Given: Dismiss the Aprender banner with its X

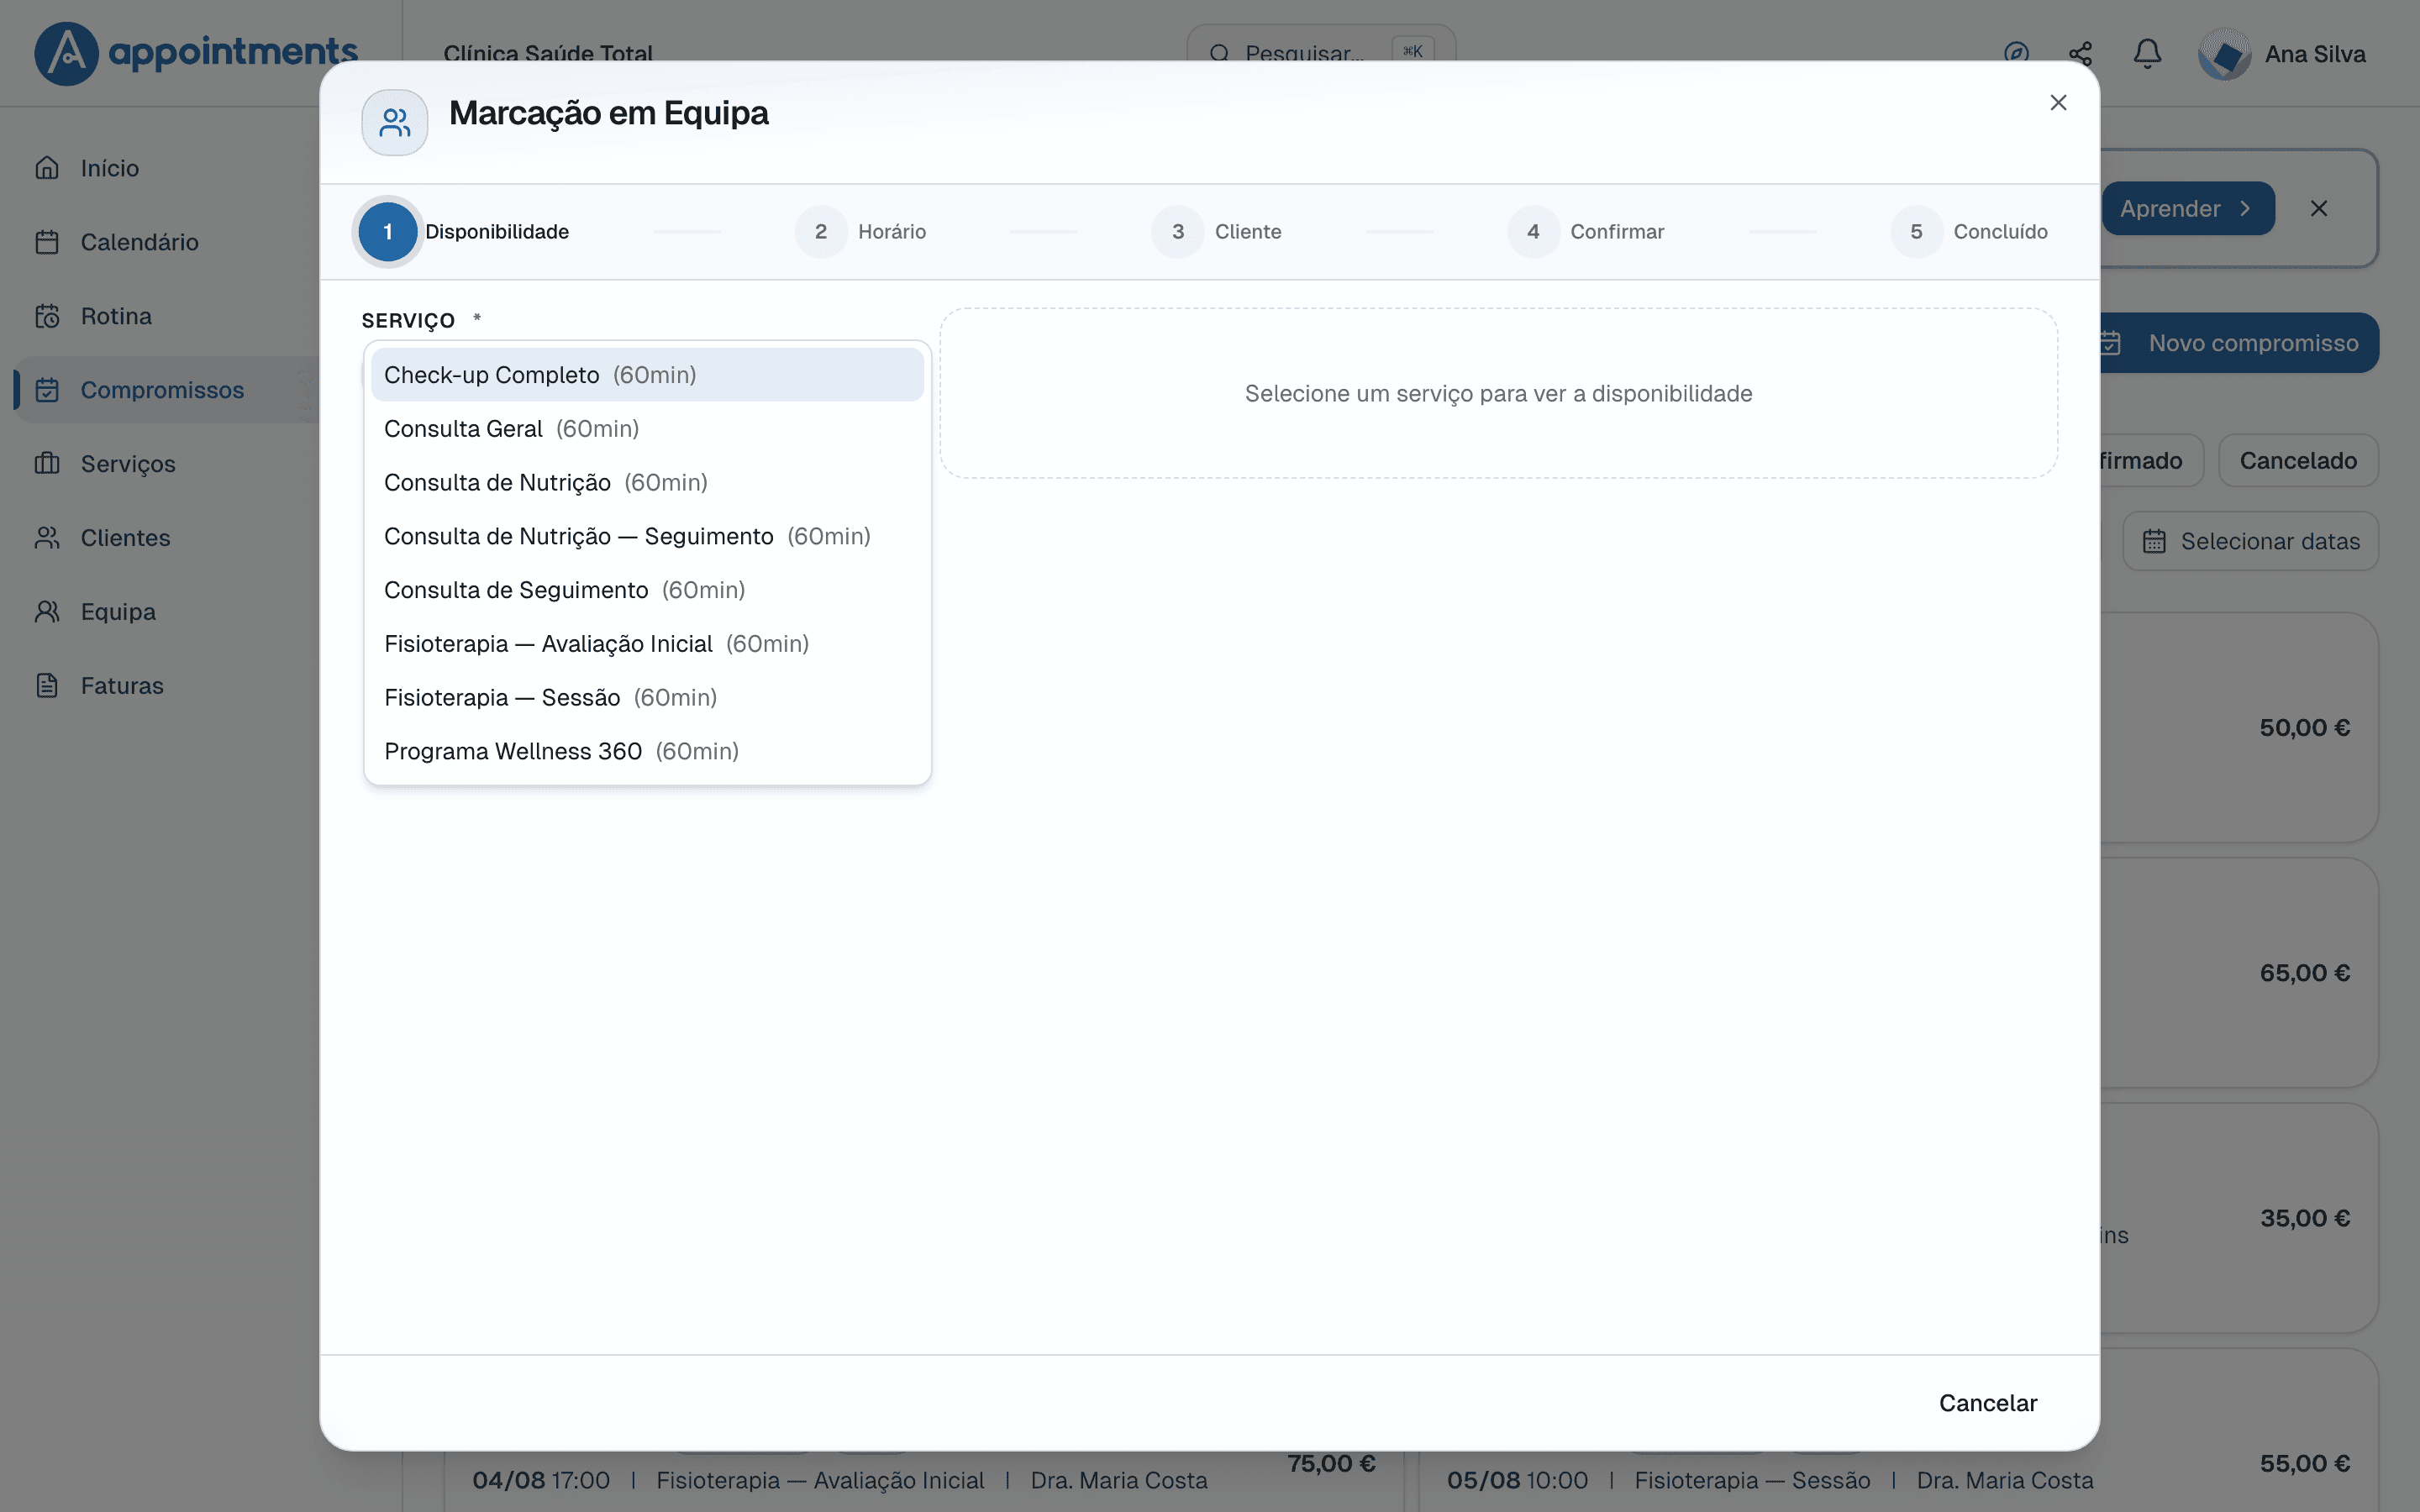Looking at the screenshot, I should pos(2319,208).
